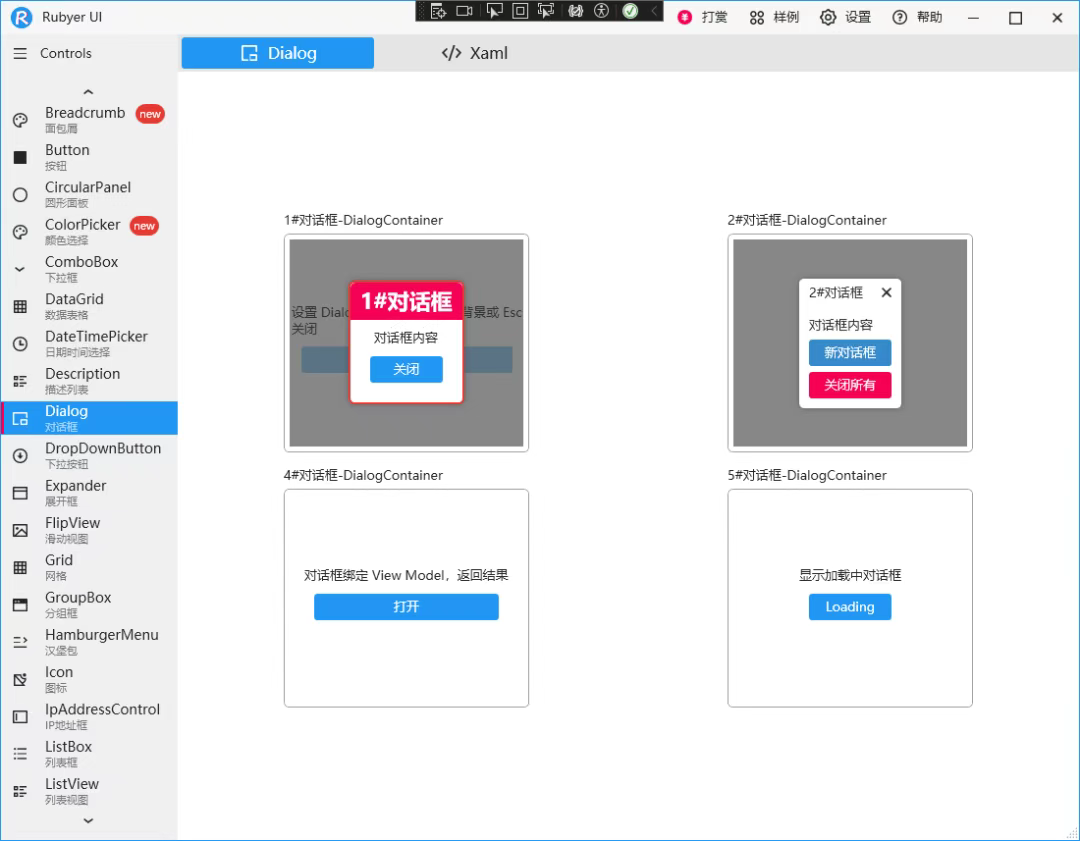Click the GroupBox window icon

click(20, 605)
